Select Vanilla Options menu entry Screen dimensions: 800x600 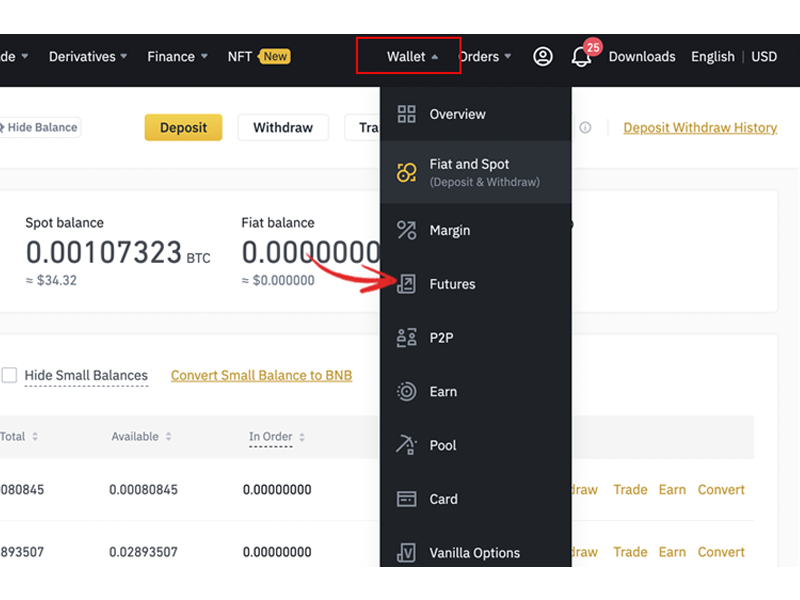tap(476, 553)
